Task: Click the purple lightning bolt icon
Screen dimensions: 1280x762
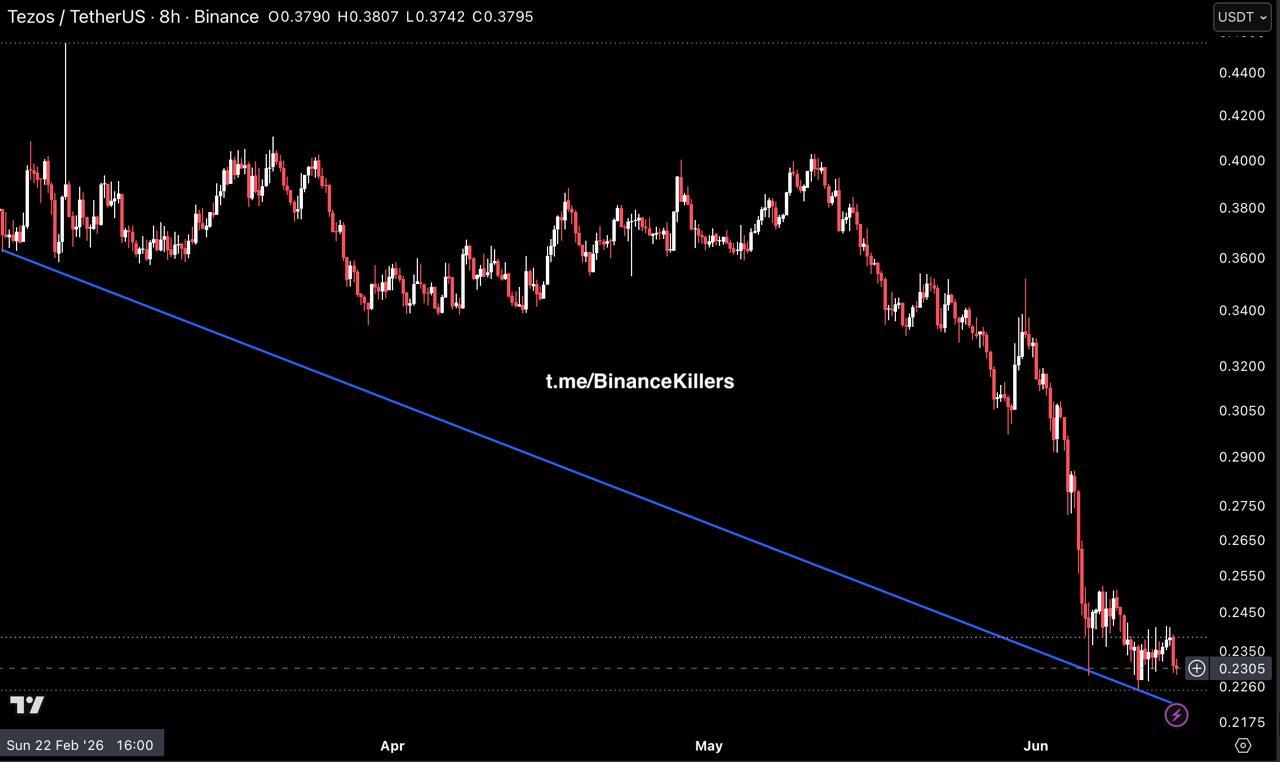Action: point(1177,715)
